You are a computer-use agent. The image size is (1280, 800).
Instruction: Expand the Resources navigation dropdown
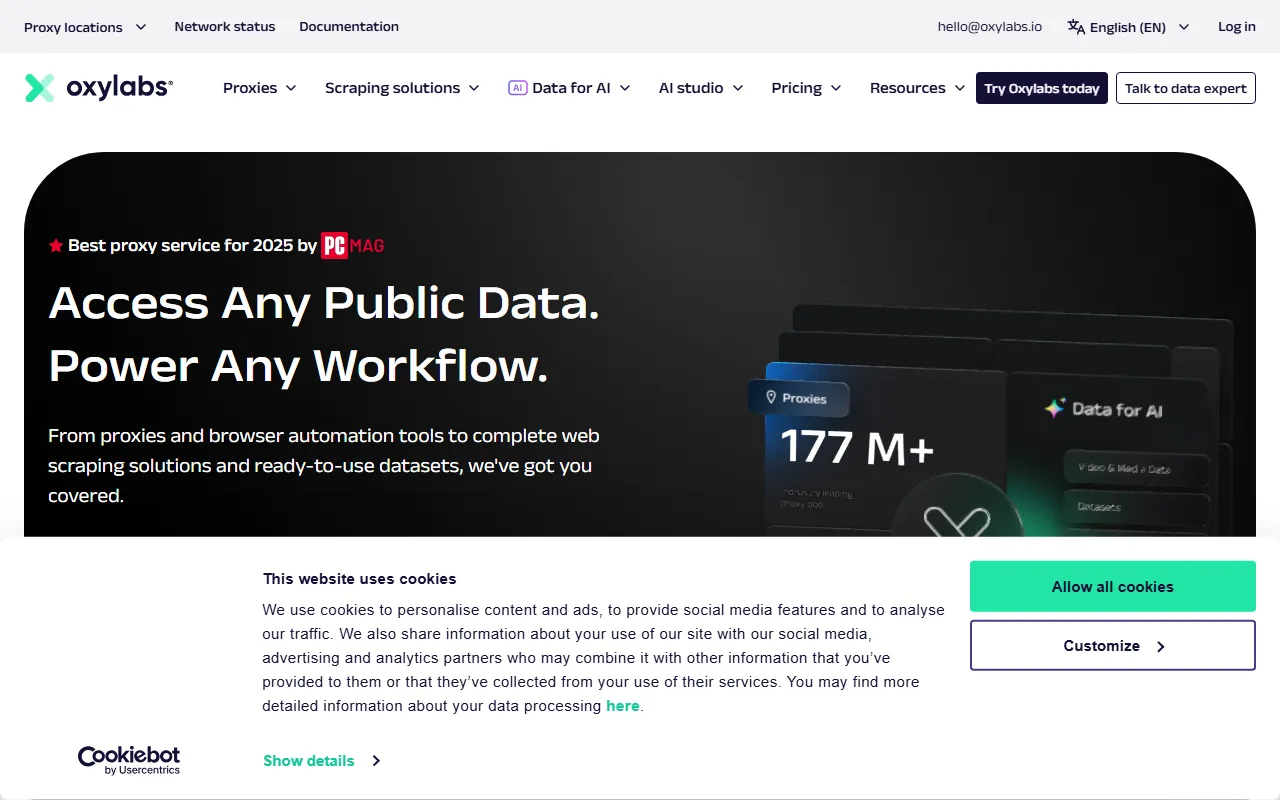tap(916, 88)
